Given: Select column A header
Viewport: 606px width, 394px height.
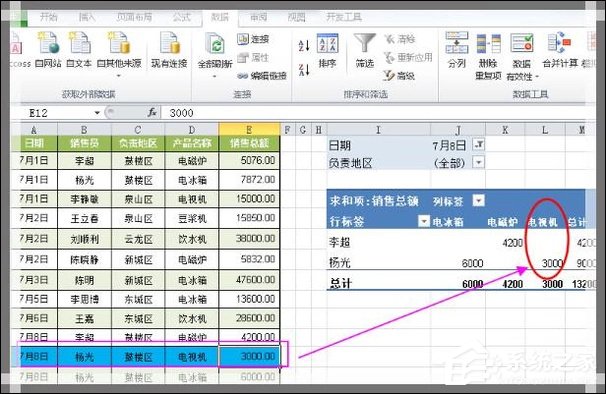Looking at the screenshot, I should coord(34,130).
